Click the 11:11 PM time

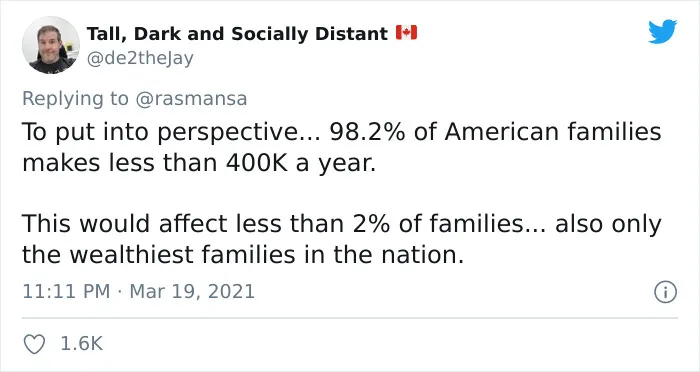pyautogui.click(x=66, y=292)
